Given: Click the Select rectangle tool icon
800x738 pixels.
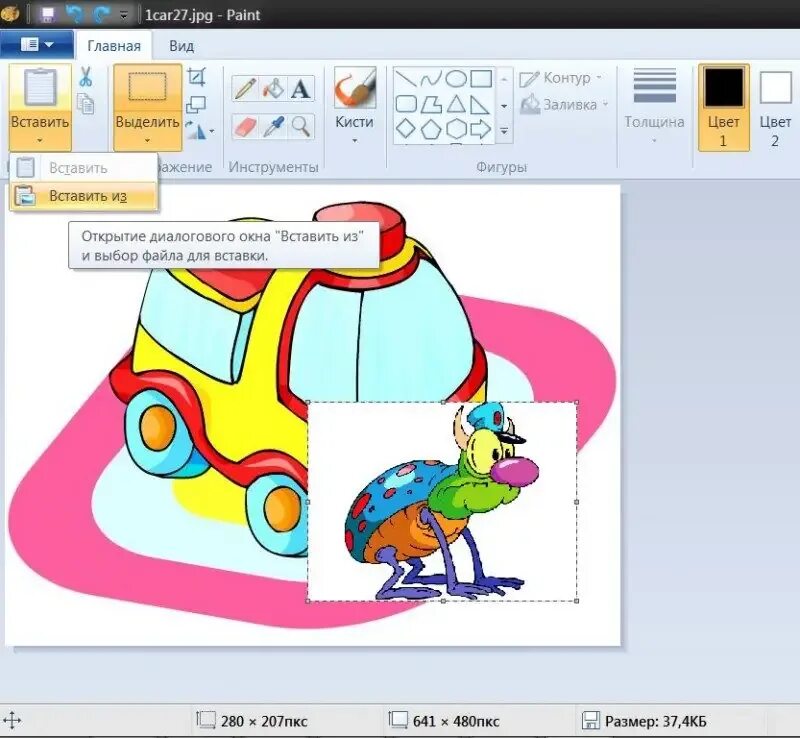Looking at the screenshot, I should (147, 87).
